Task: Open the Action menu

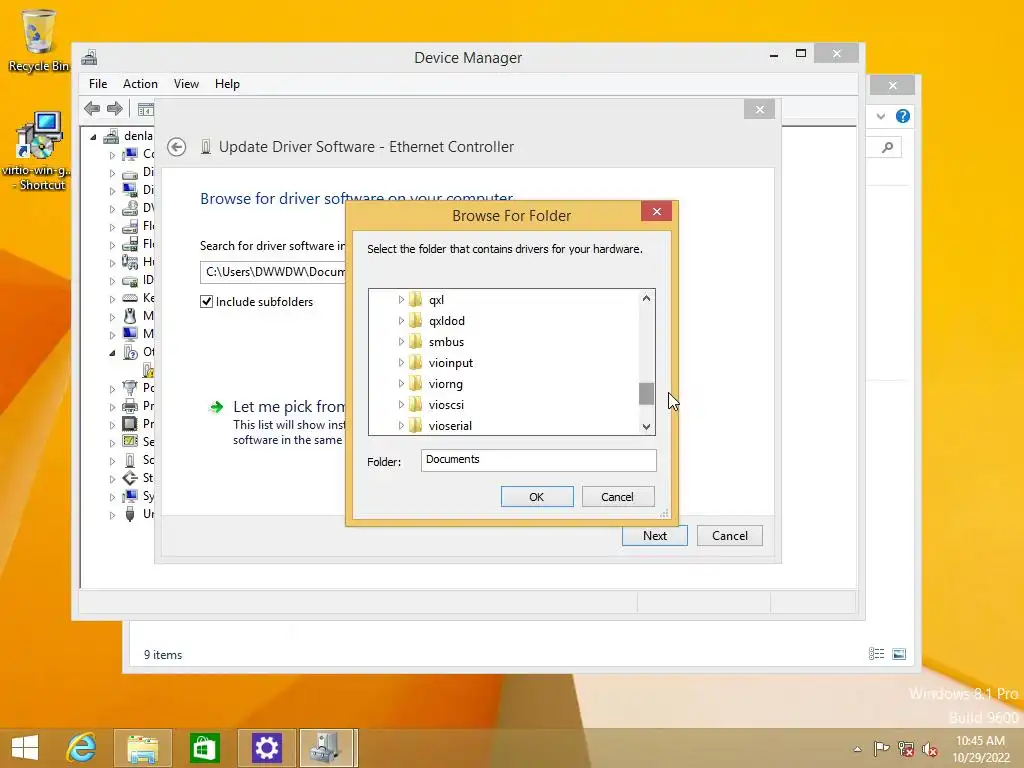Action: click(x=140, y=84)
